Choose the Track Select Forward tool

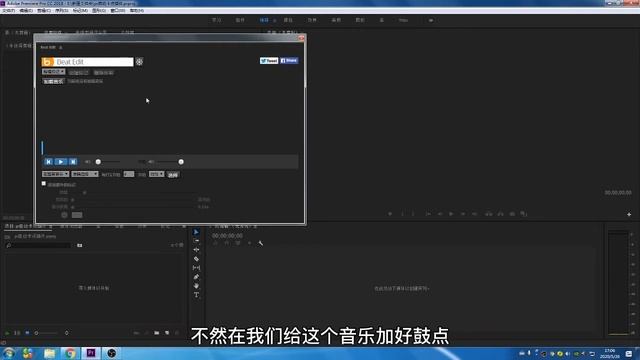(196, 241)
